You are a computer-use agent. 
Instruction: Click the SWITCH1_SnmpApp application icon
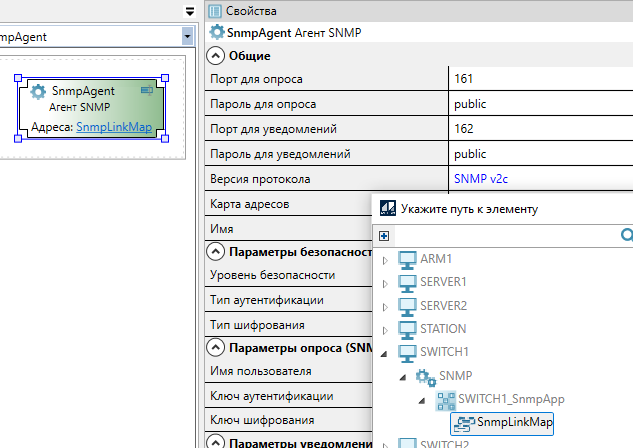click(444, 399)
